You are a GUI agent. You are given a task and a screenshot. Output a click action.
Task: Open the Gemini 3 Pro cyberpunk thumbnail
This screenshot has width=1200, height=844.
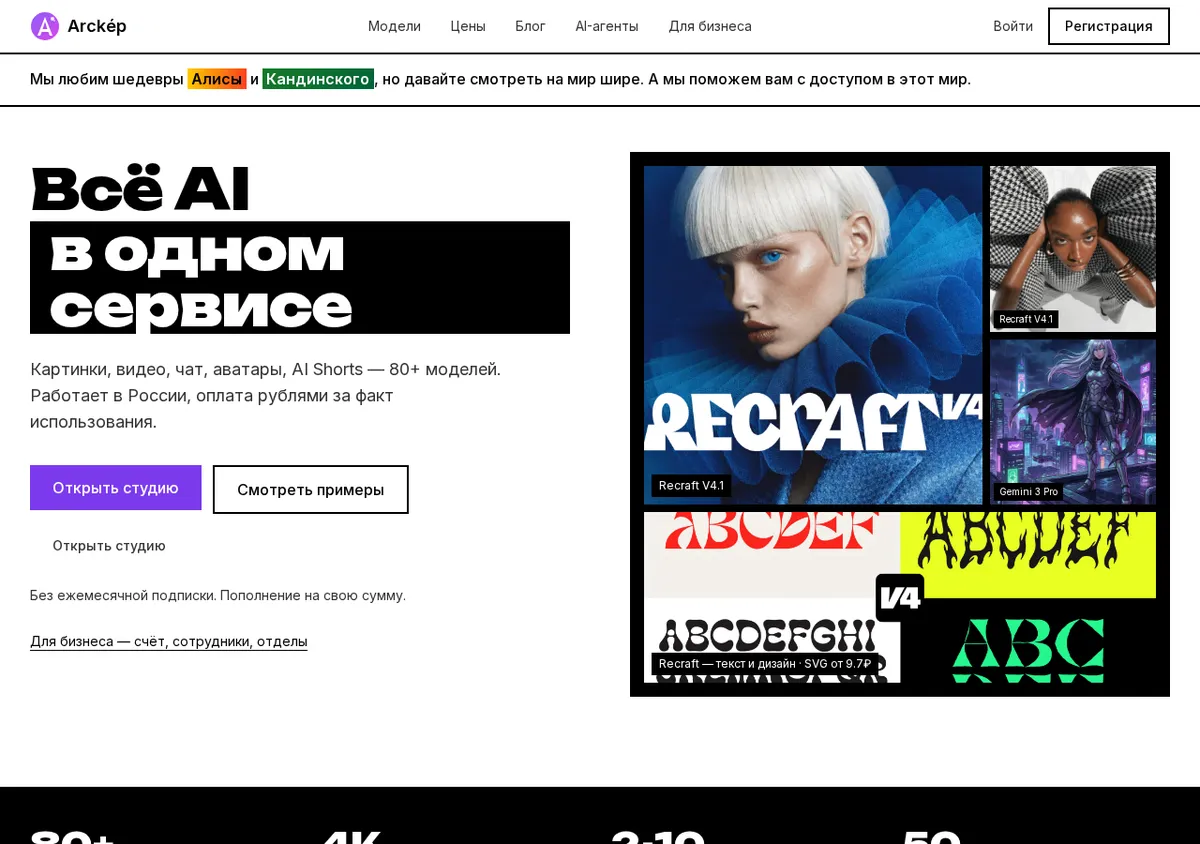1073,422
